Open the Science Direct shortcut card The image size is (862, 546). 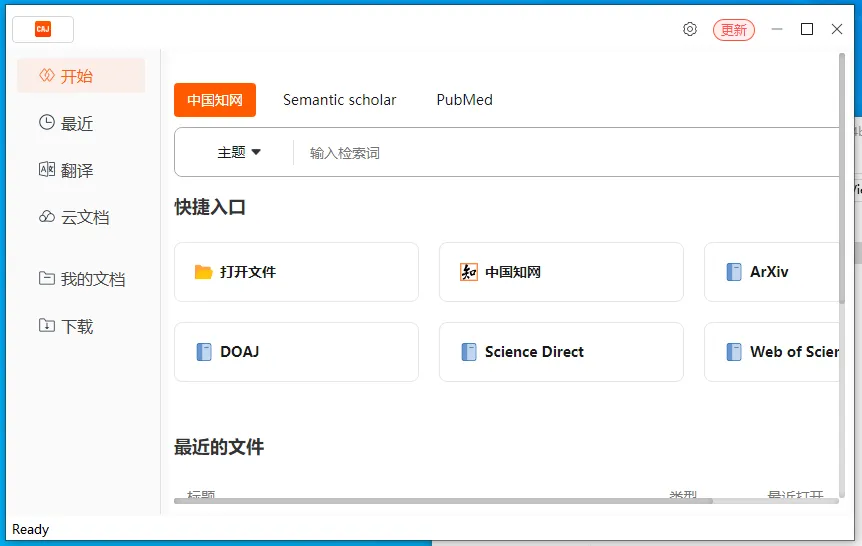(x=561, y=352)
